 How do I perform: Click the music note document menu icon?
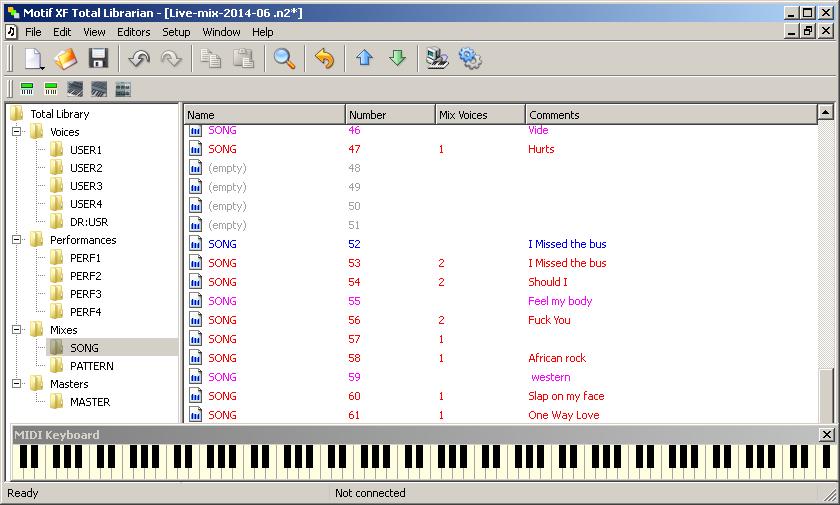[x=12, y=32]
